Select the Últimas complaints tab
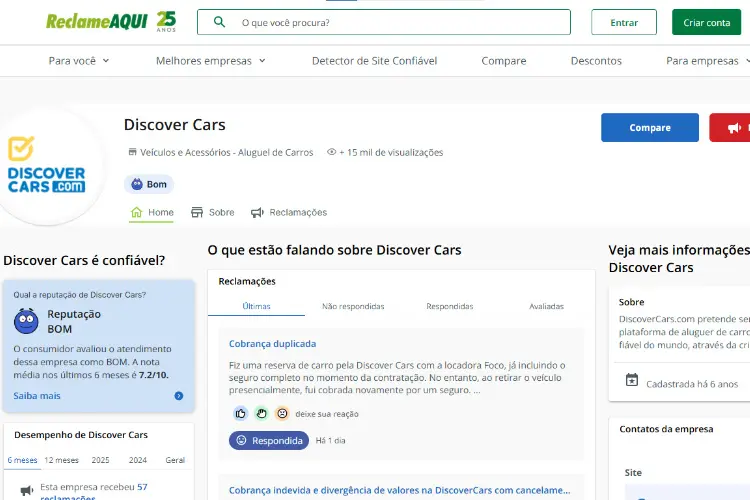The image size is (750, 500). pyautogui.click(x=256, y=306)
